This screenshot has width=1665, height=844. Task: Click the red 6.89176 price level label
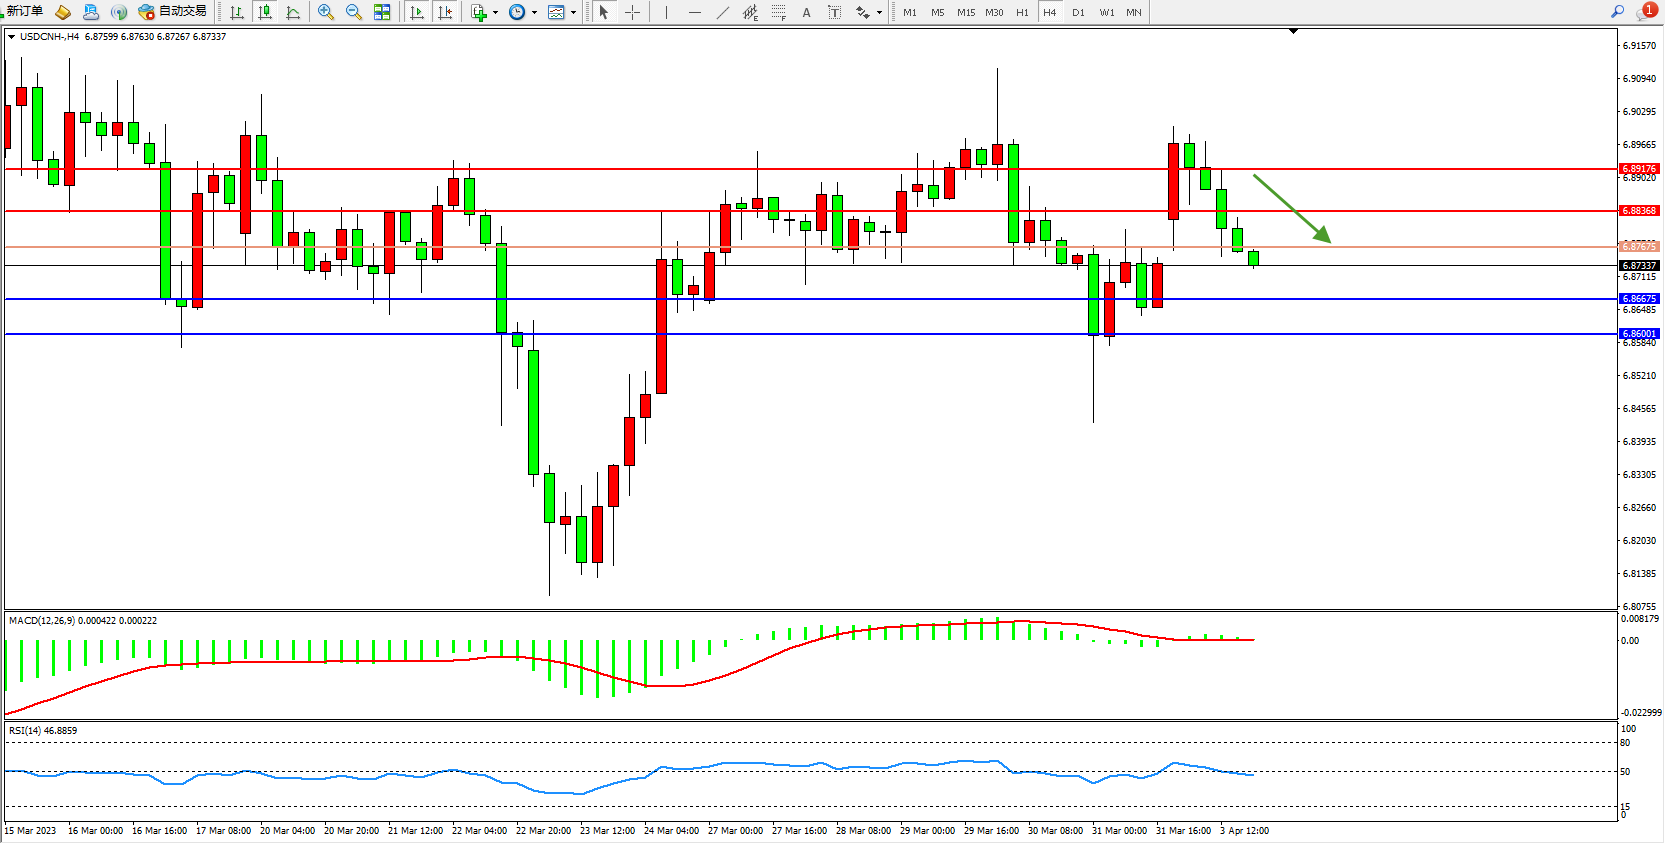tap(1639, 169)
